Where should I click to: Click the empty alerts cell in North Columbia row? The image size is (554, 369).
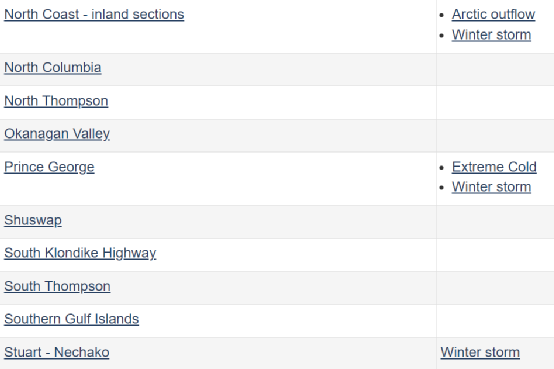(x=495, y=70)
